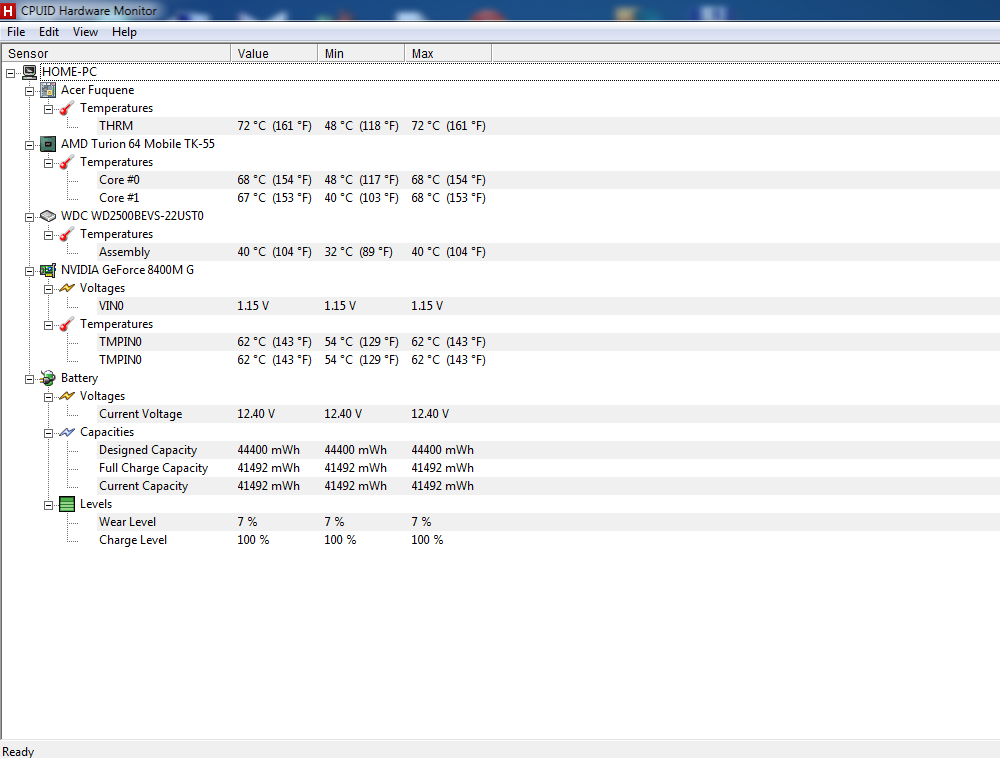Select the HOME-PC tree label

pyautogui.click(x=69, y=72)
